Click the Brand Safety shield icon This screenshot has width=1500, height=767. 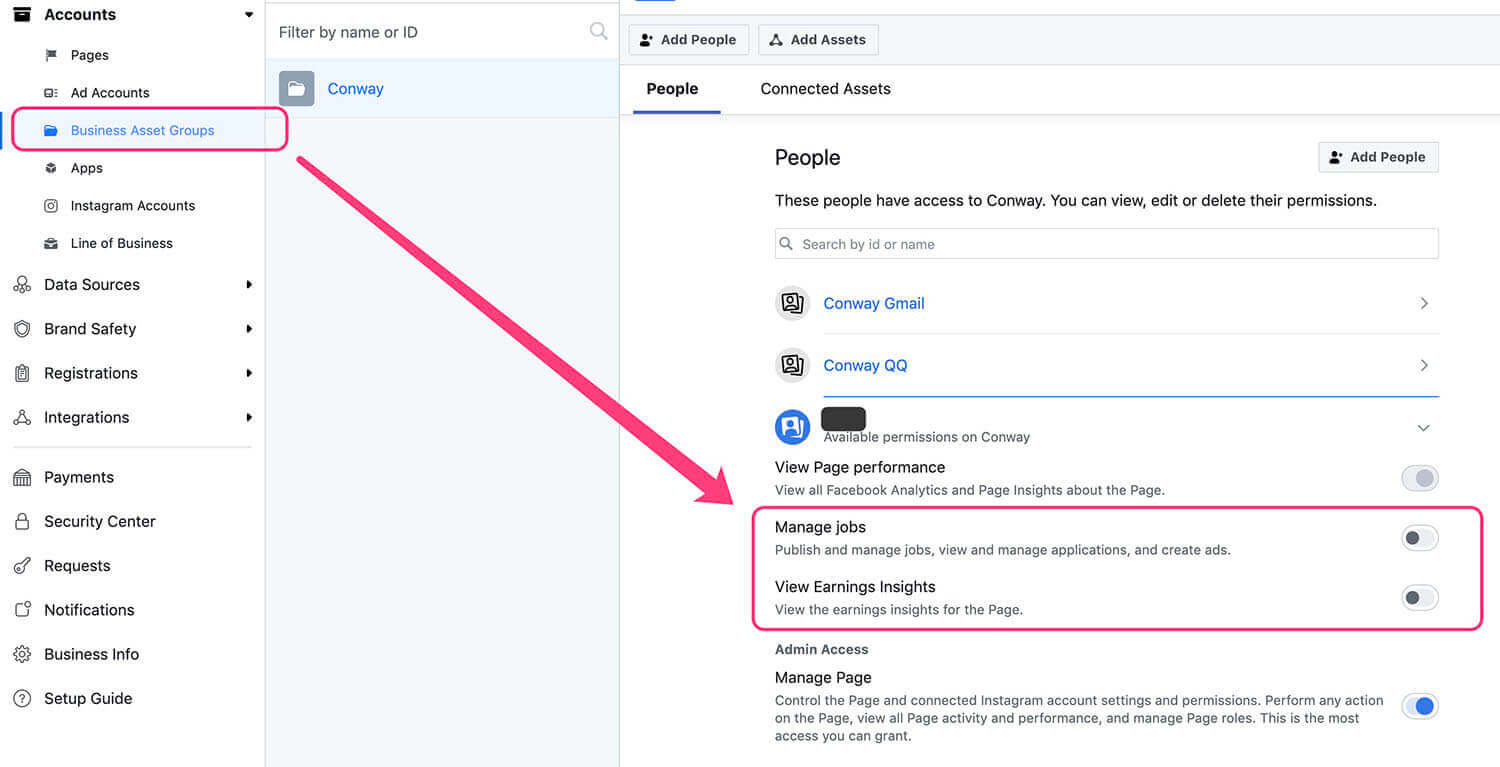(x=22, y=329)
